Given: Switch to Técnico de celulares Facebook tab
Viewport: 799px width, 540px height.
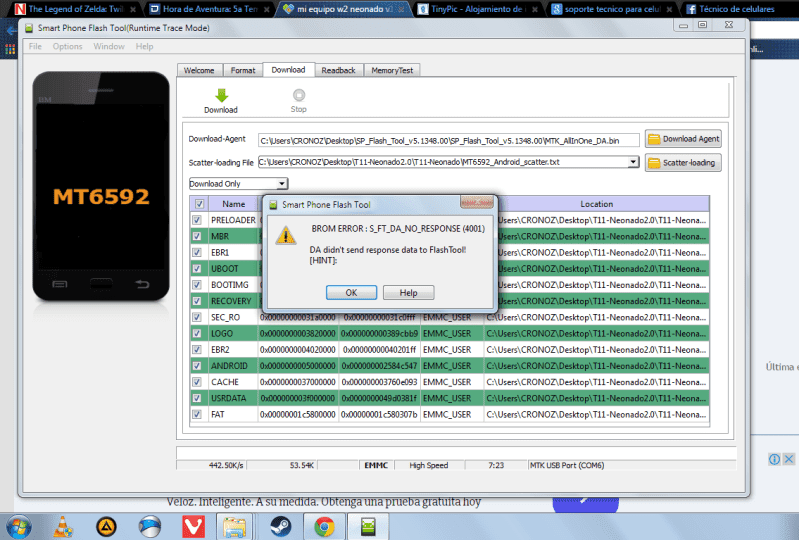Looking at the screenshot, I should tap(736, 9).
